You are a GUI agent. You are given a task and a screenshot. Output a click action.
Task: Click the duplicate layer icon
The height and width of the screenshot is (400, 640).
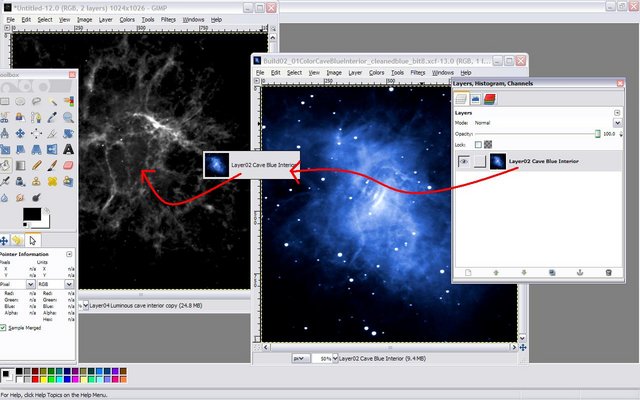[x=551, y=272]
